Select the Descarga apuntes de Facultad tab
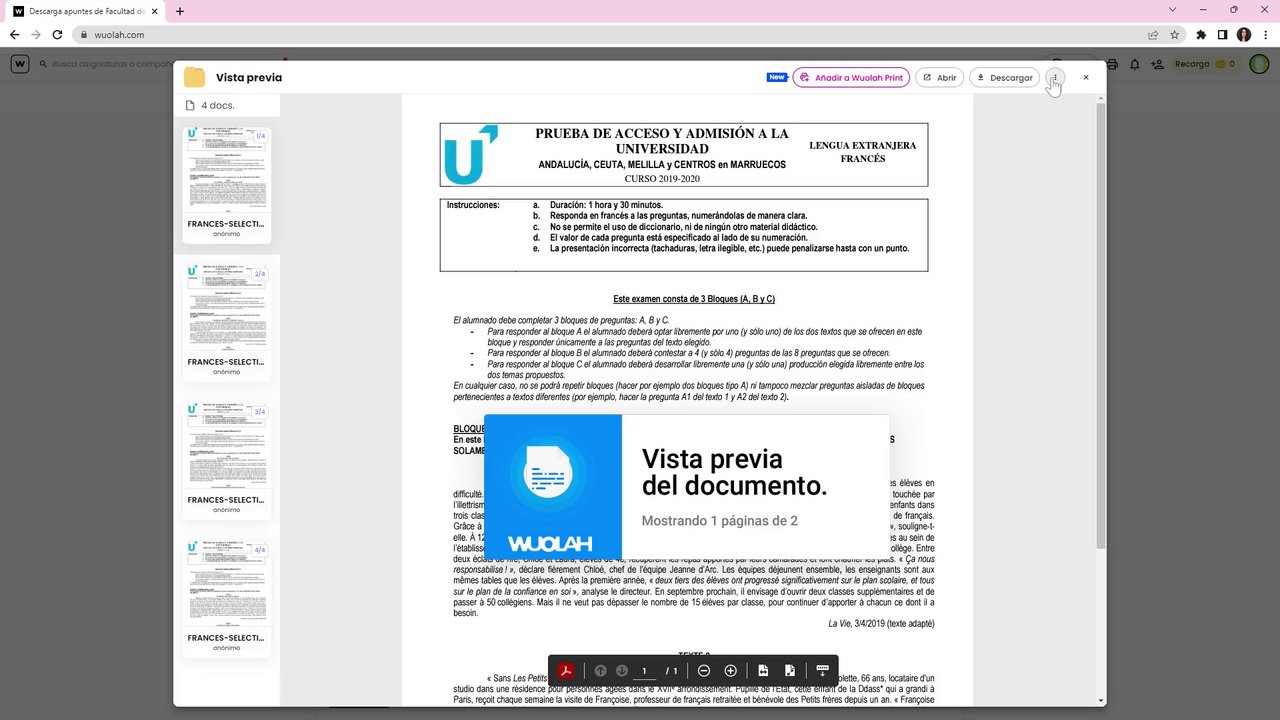The height and width of the screenshot is (720, 1280). coord(86,11)
